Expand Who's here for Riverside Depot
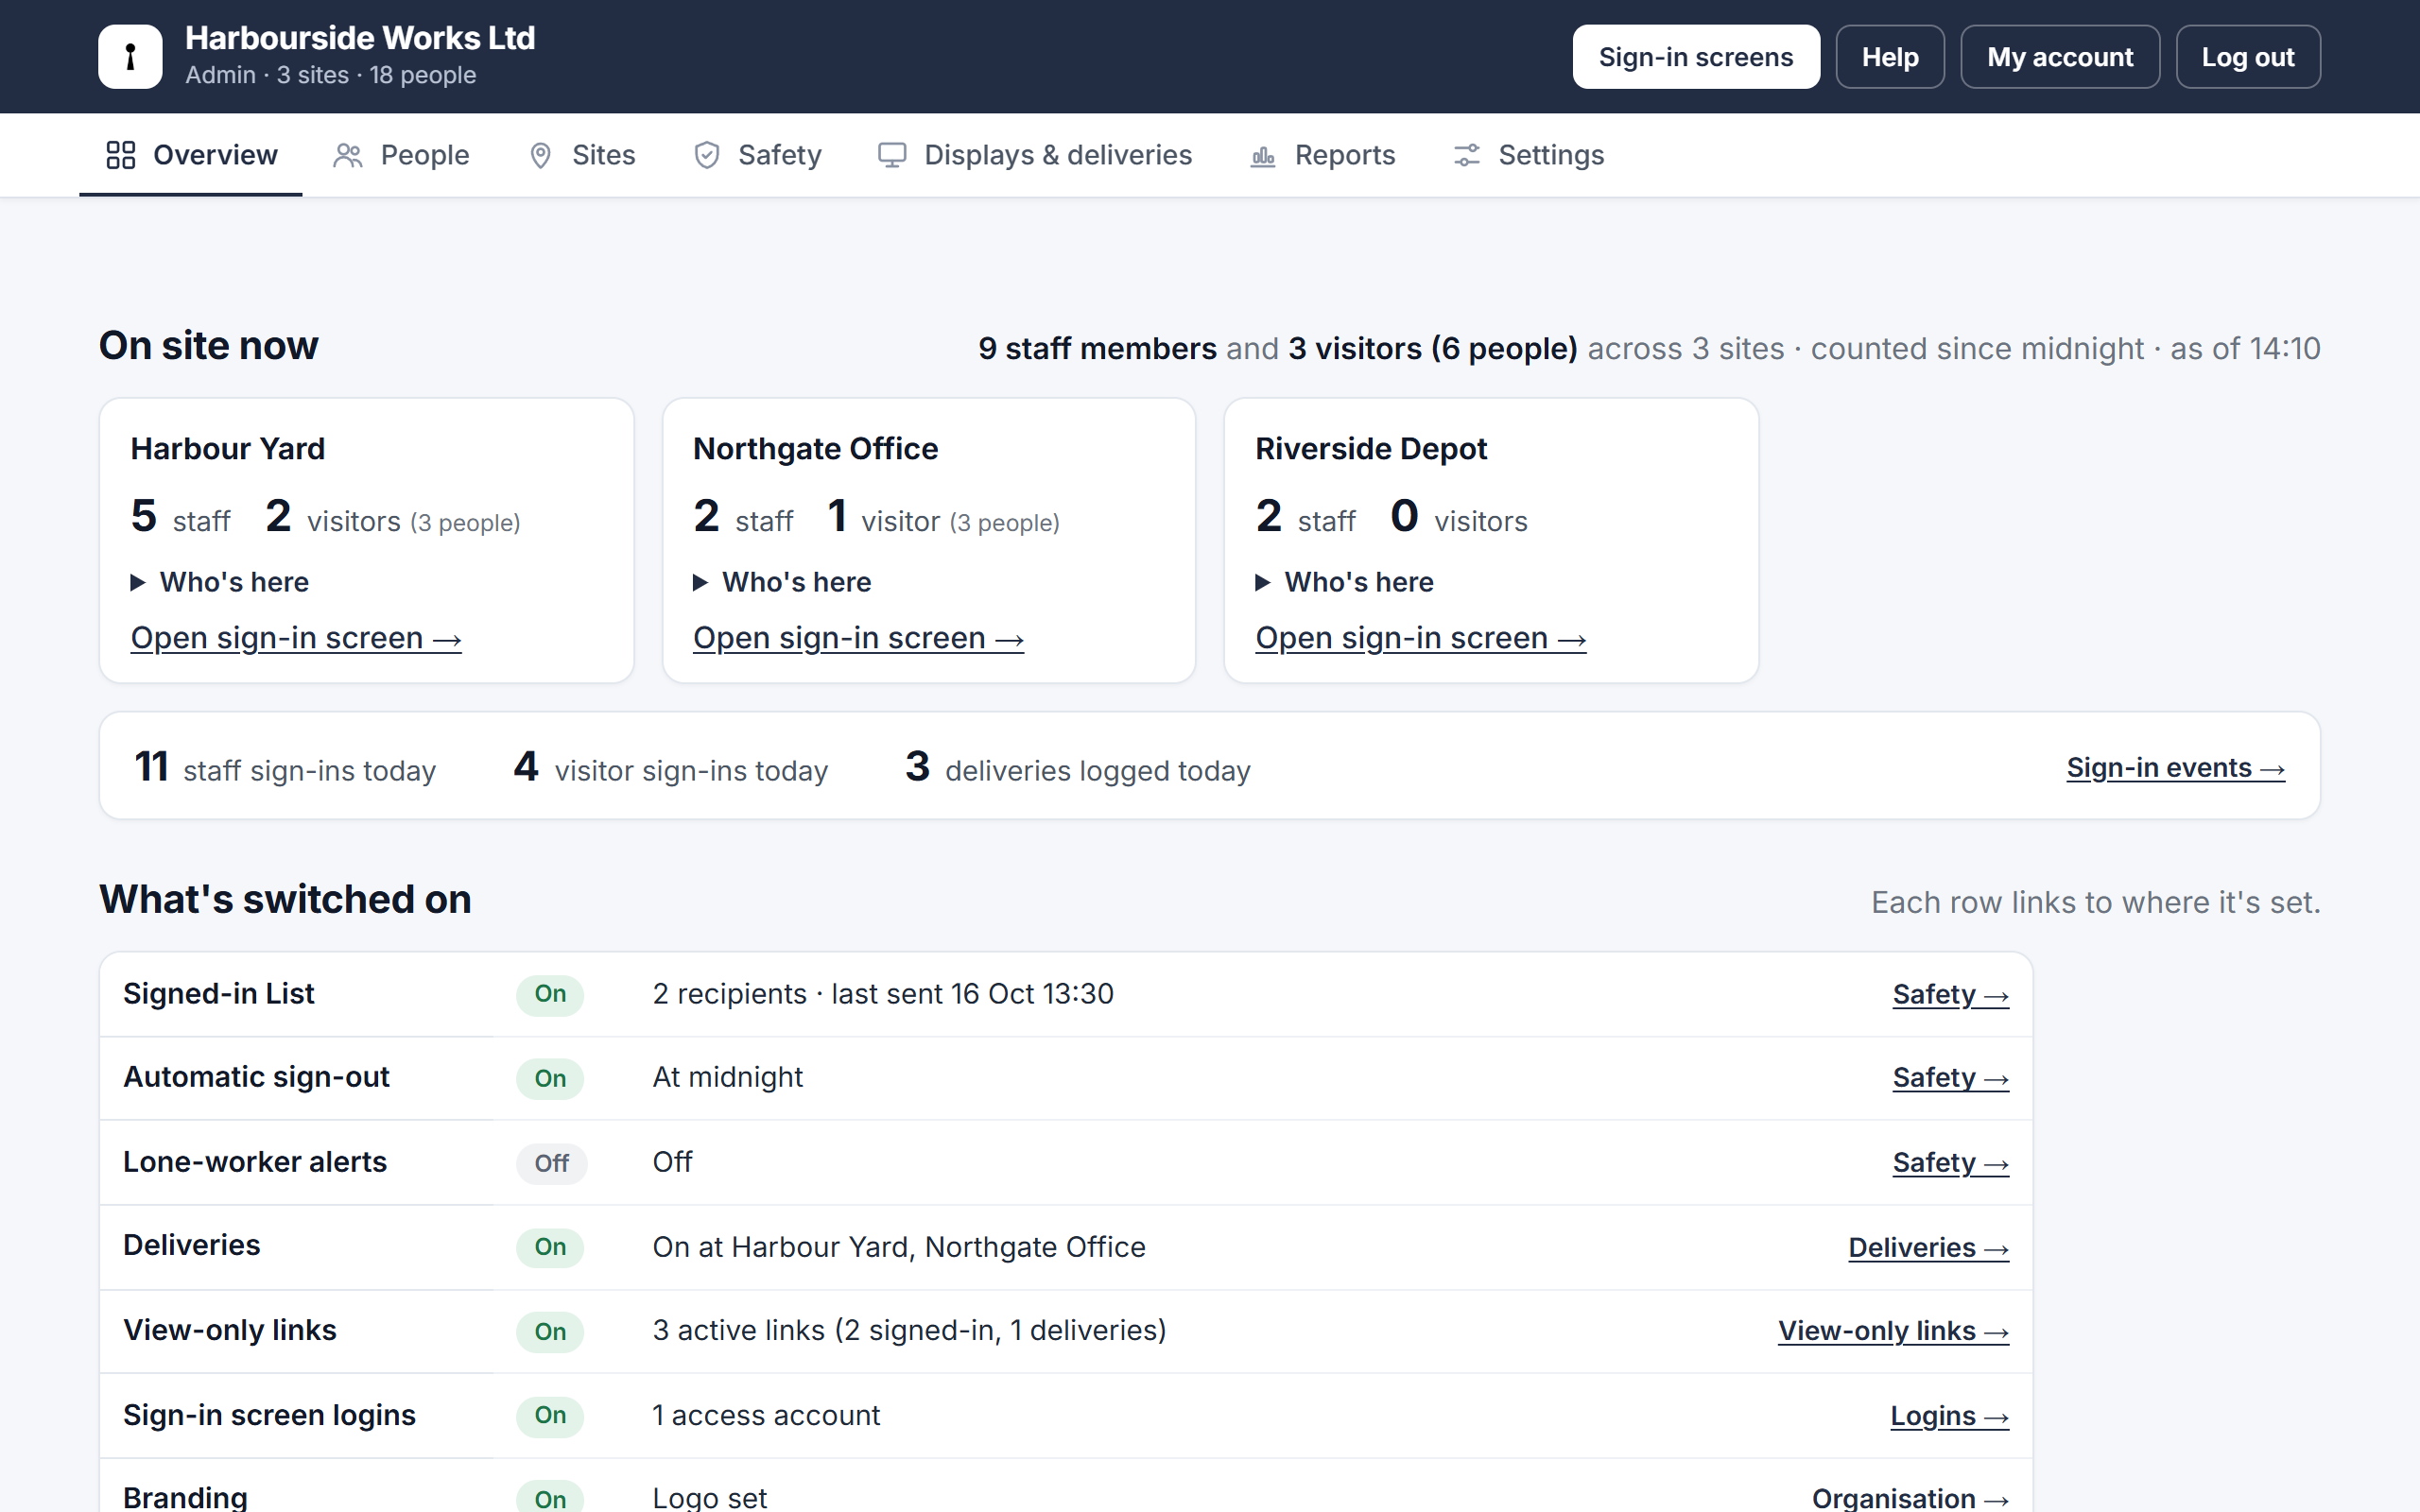This screenshot has width=2420, height=1512. coord(1344,582)
